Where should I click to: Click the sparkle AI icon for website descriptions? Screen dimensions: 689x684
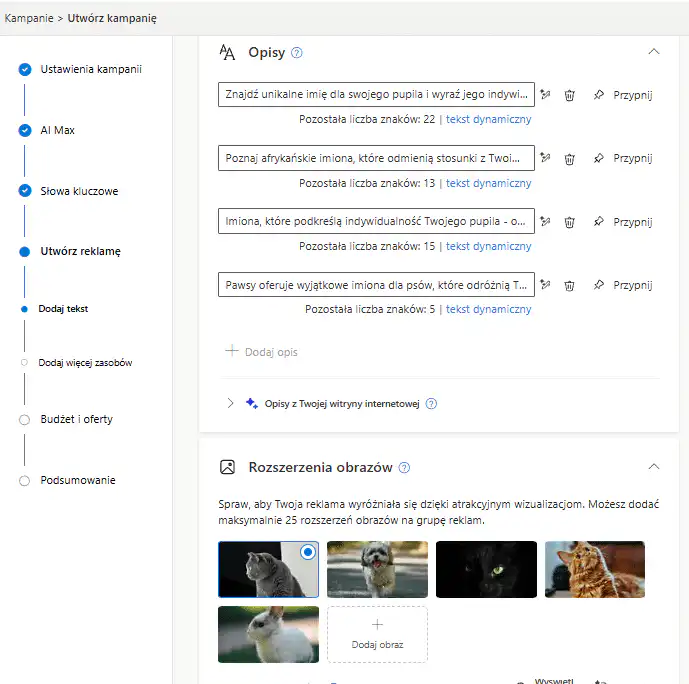coord(252,403)
